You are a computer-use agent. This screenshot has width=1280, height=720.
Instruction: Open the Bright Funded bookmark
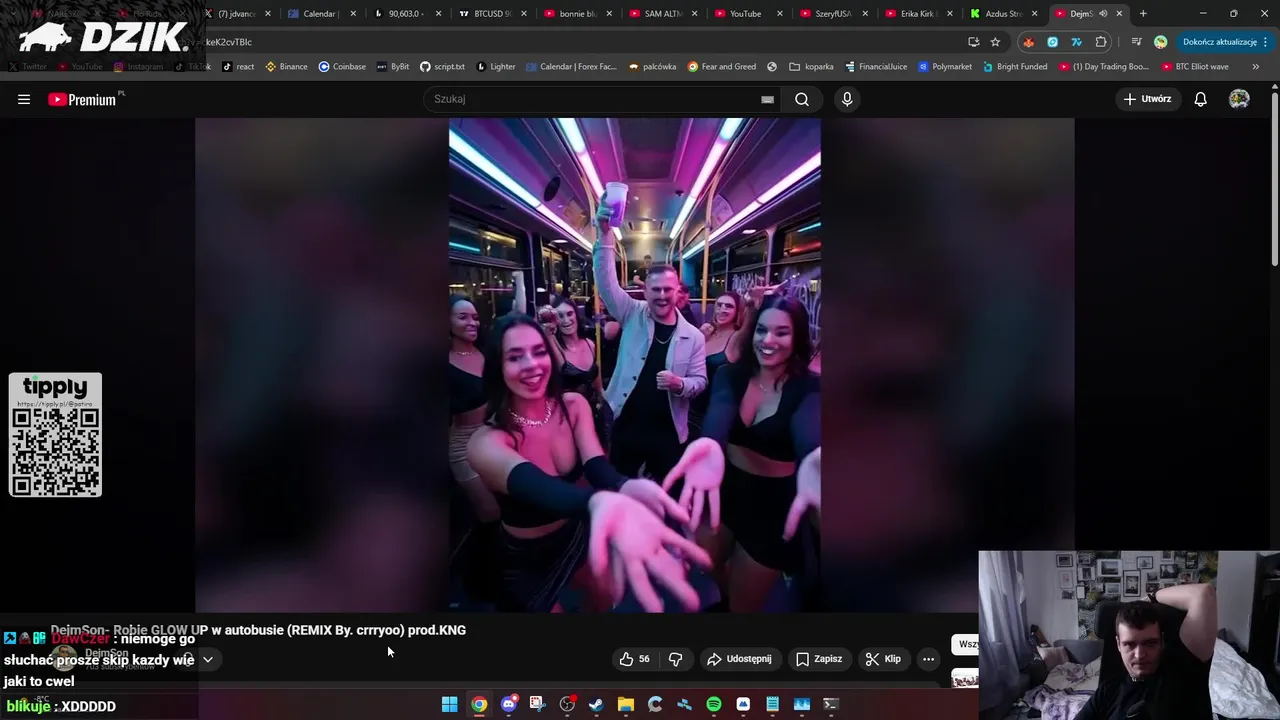1015,67
